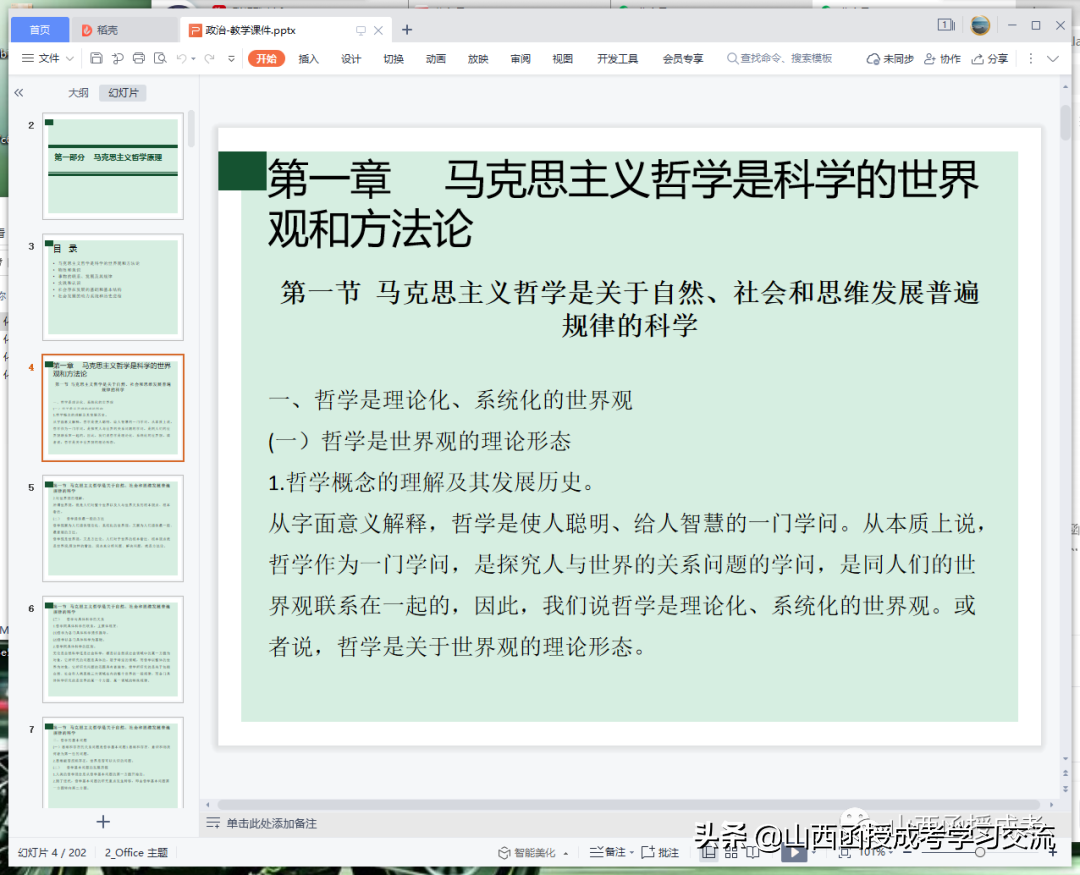1080x875 pixels.
Task: Click the Undo arrow icon
Action: click(x=182, y=58)
